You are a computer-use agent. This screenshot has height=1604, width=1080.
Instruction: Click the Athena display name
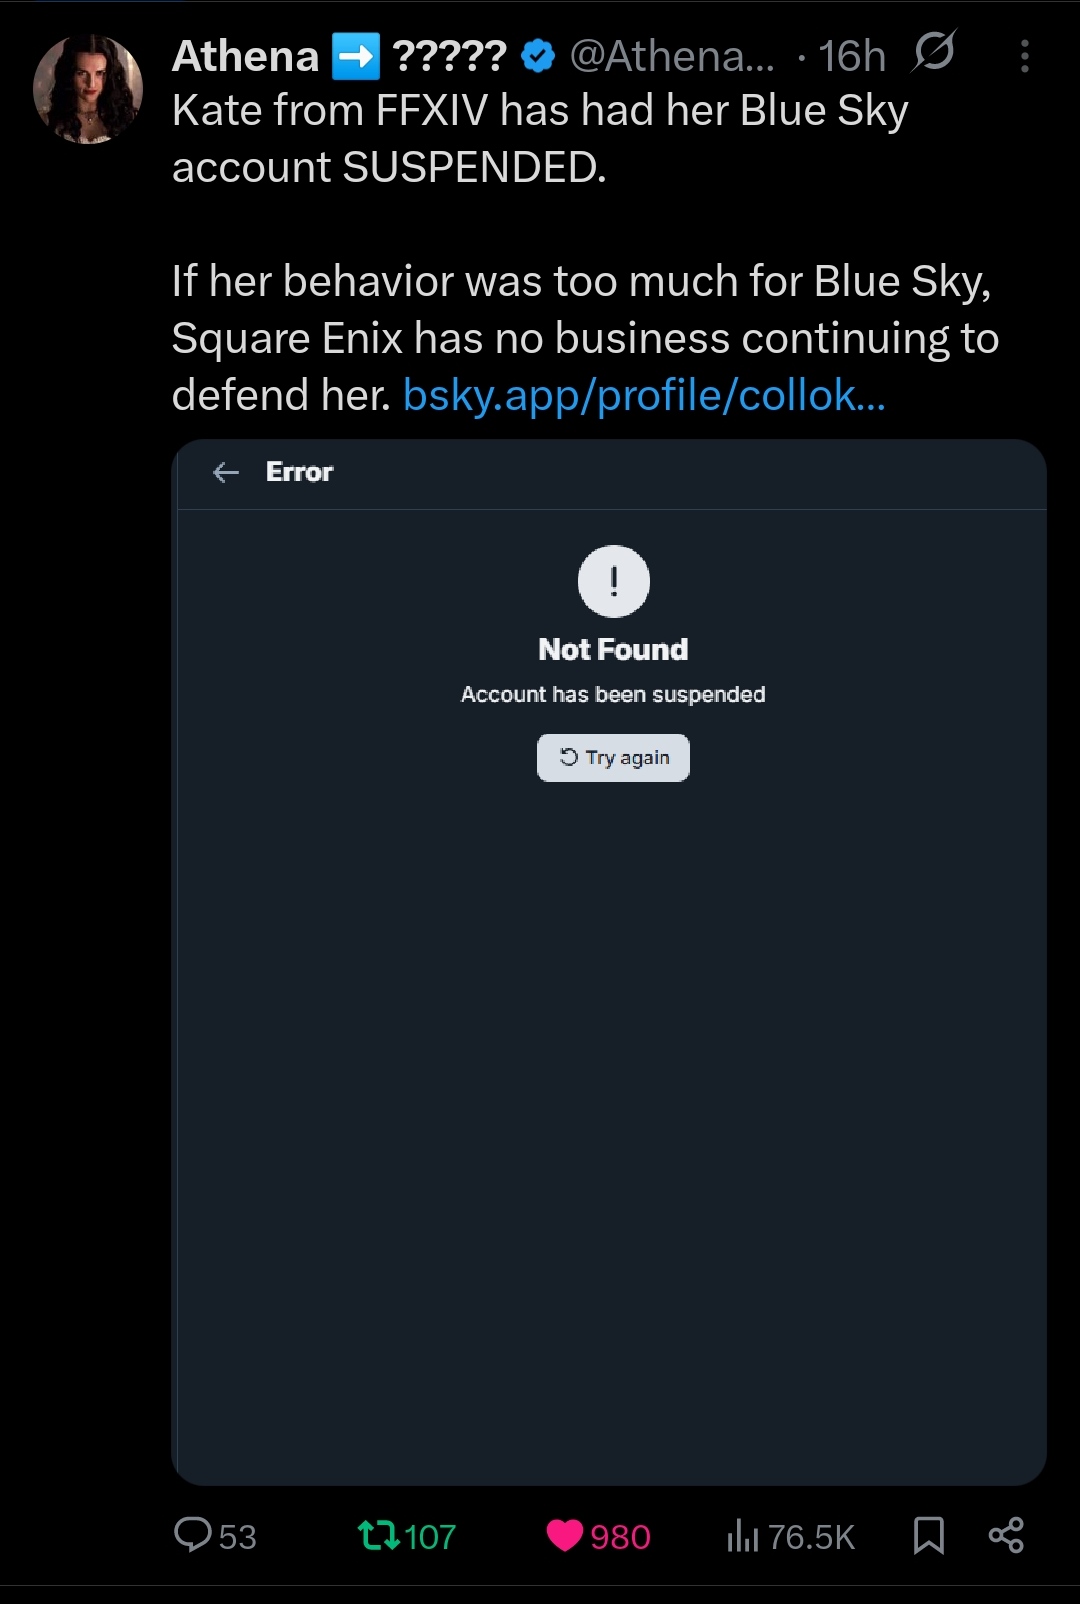(246, 56)
